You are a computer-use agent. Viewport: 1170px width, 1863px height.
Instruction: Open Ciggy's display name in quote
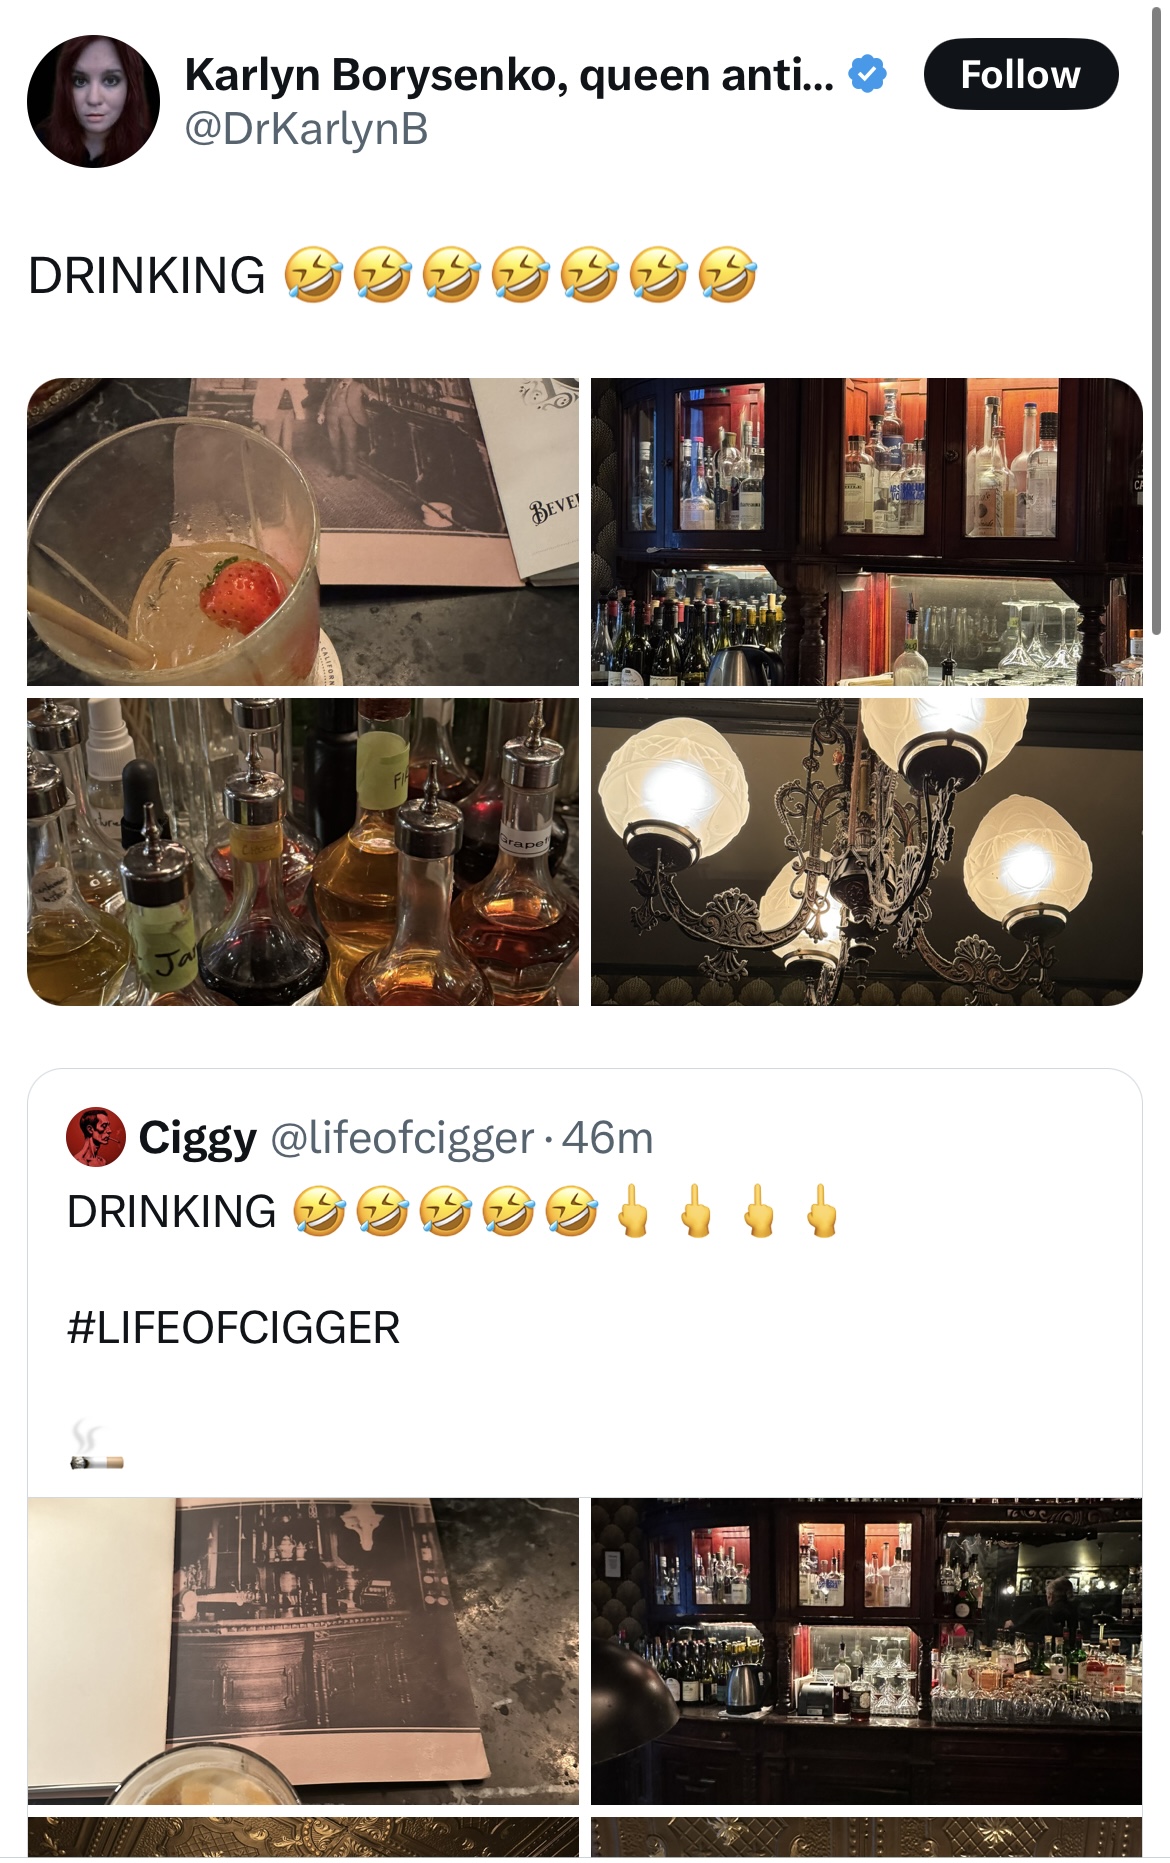click(x=197, y=1137)
